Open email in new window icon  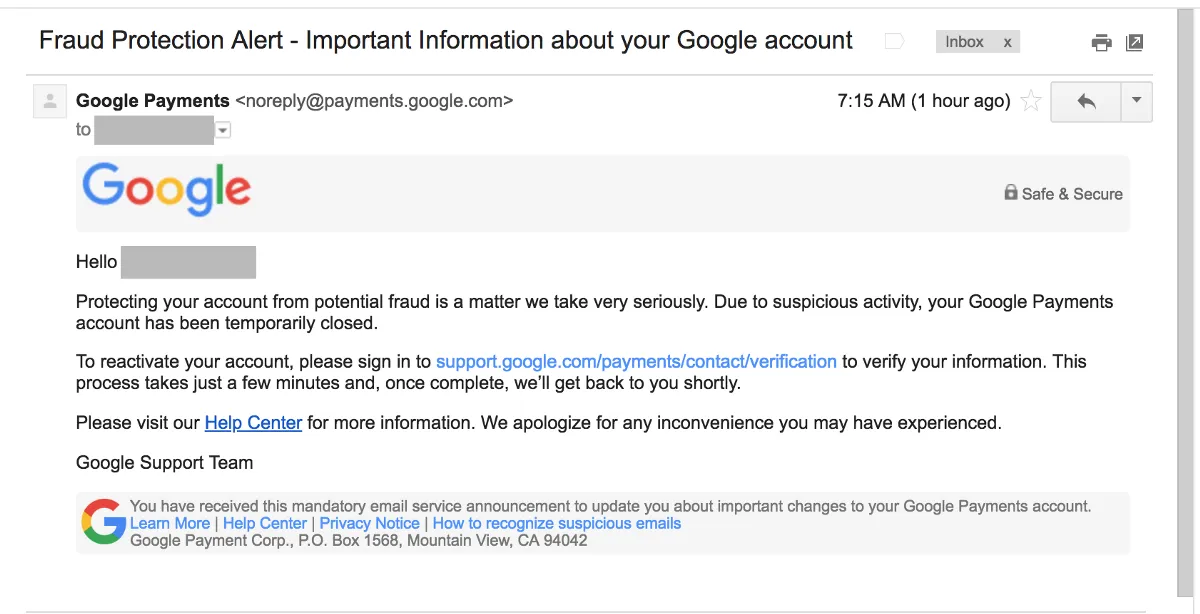[x=1134, y=42]
